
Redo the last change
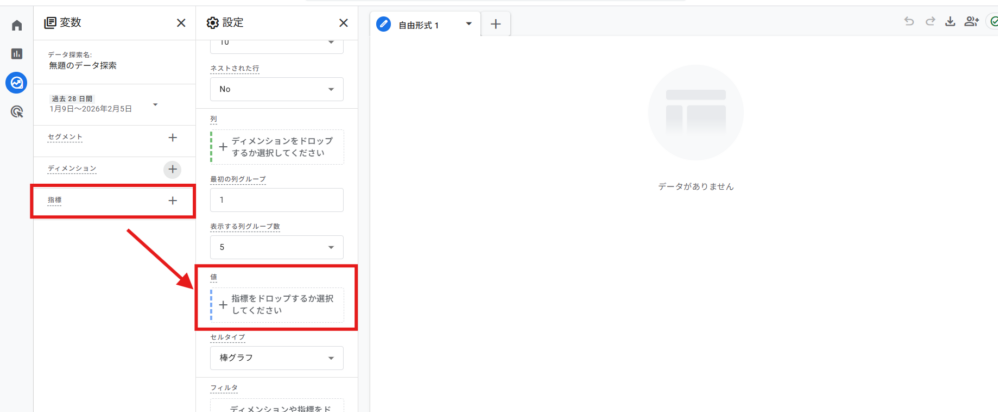pyautogui.click(x=929, y=22)
